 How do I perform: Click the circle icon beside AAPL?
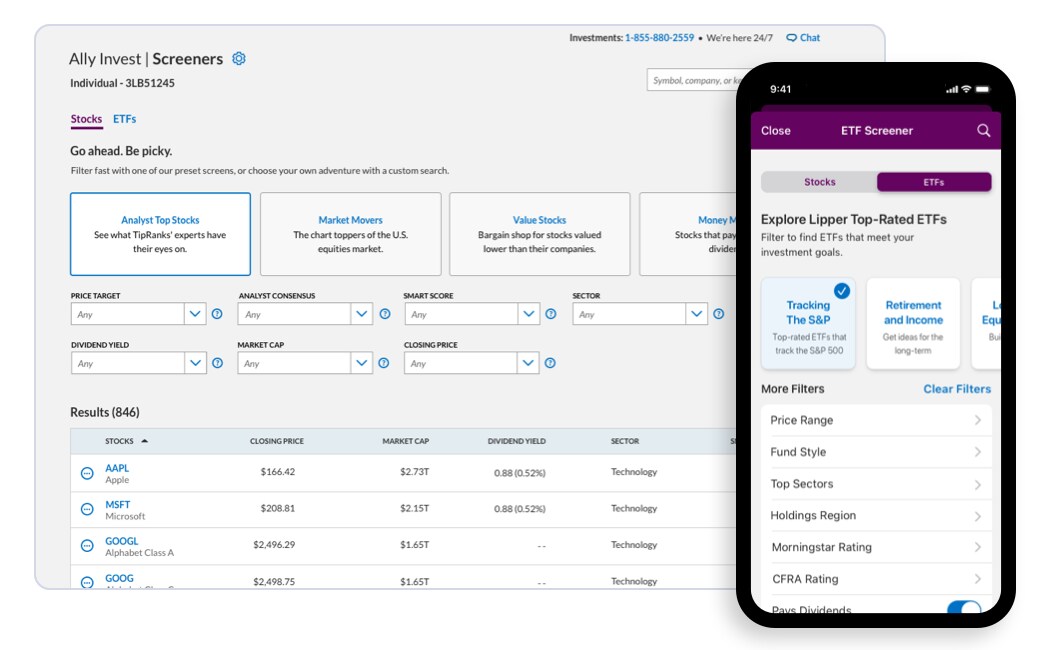pyautogui.click(x=87, y=473)
